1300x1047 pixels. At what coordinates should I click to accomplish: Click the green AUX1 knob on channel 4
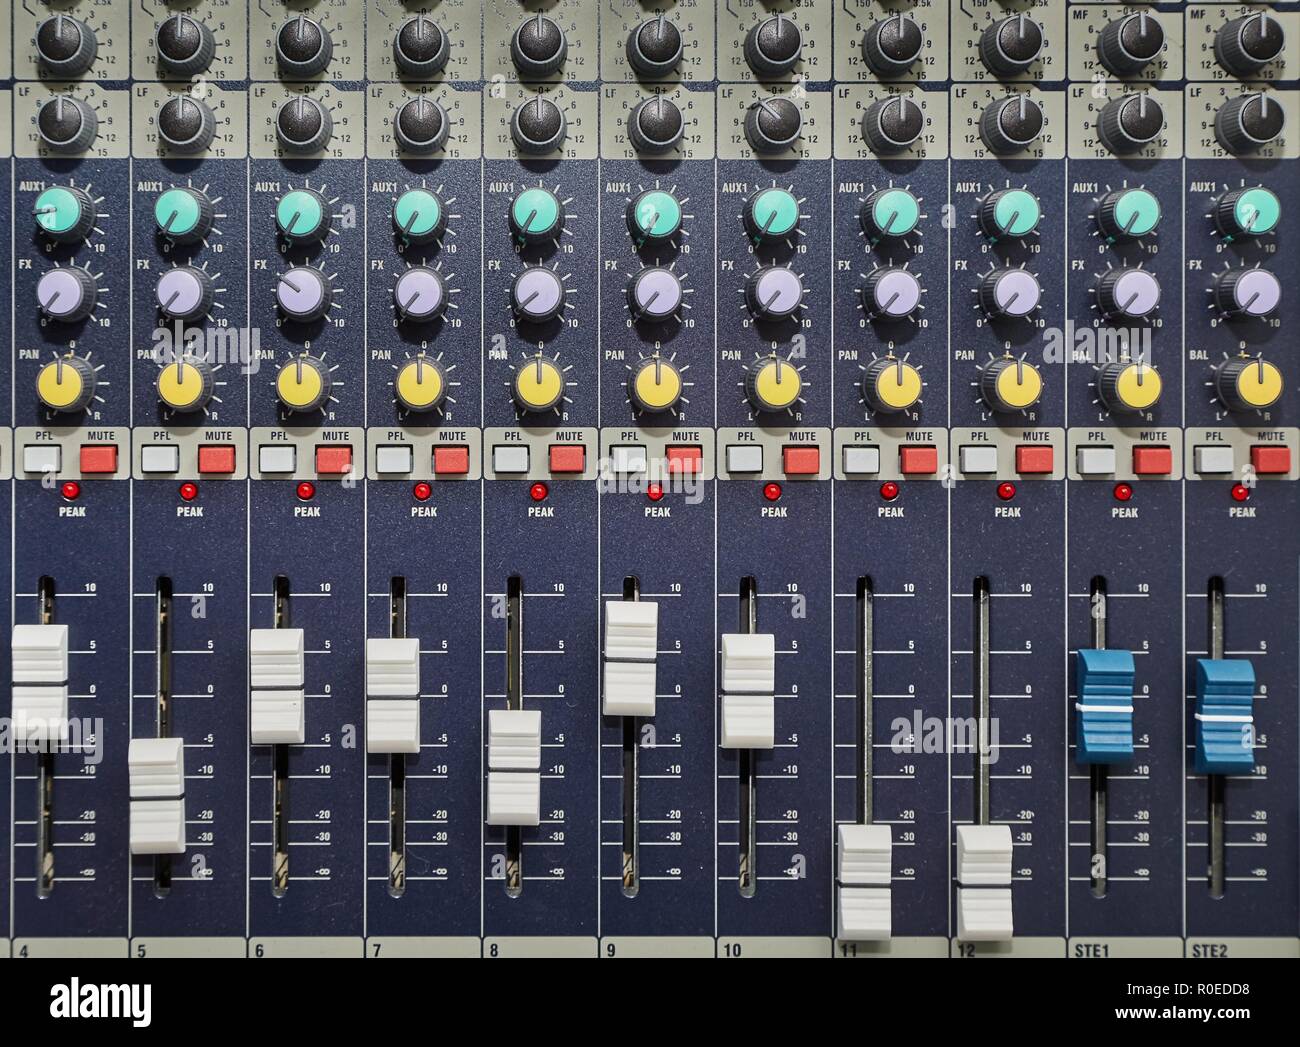[61, 215]
